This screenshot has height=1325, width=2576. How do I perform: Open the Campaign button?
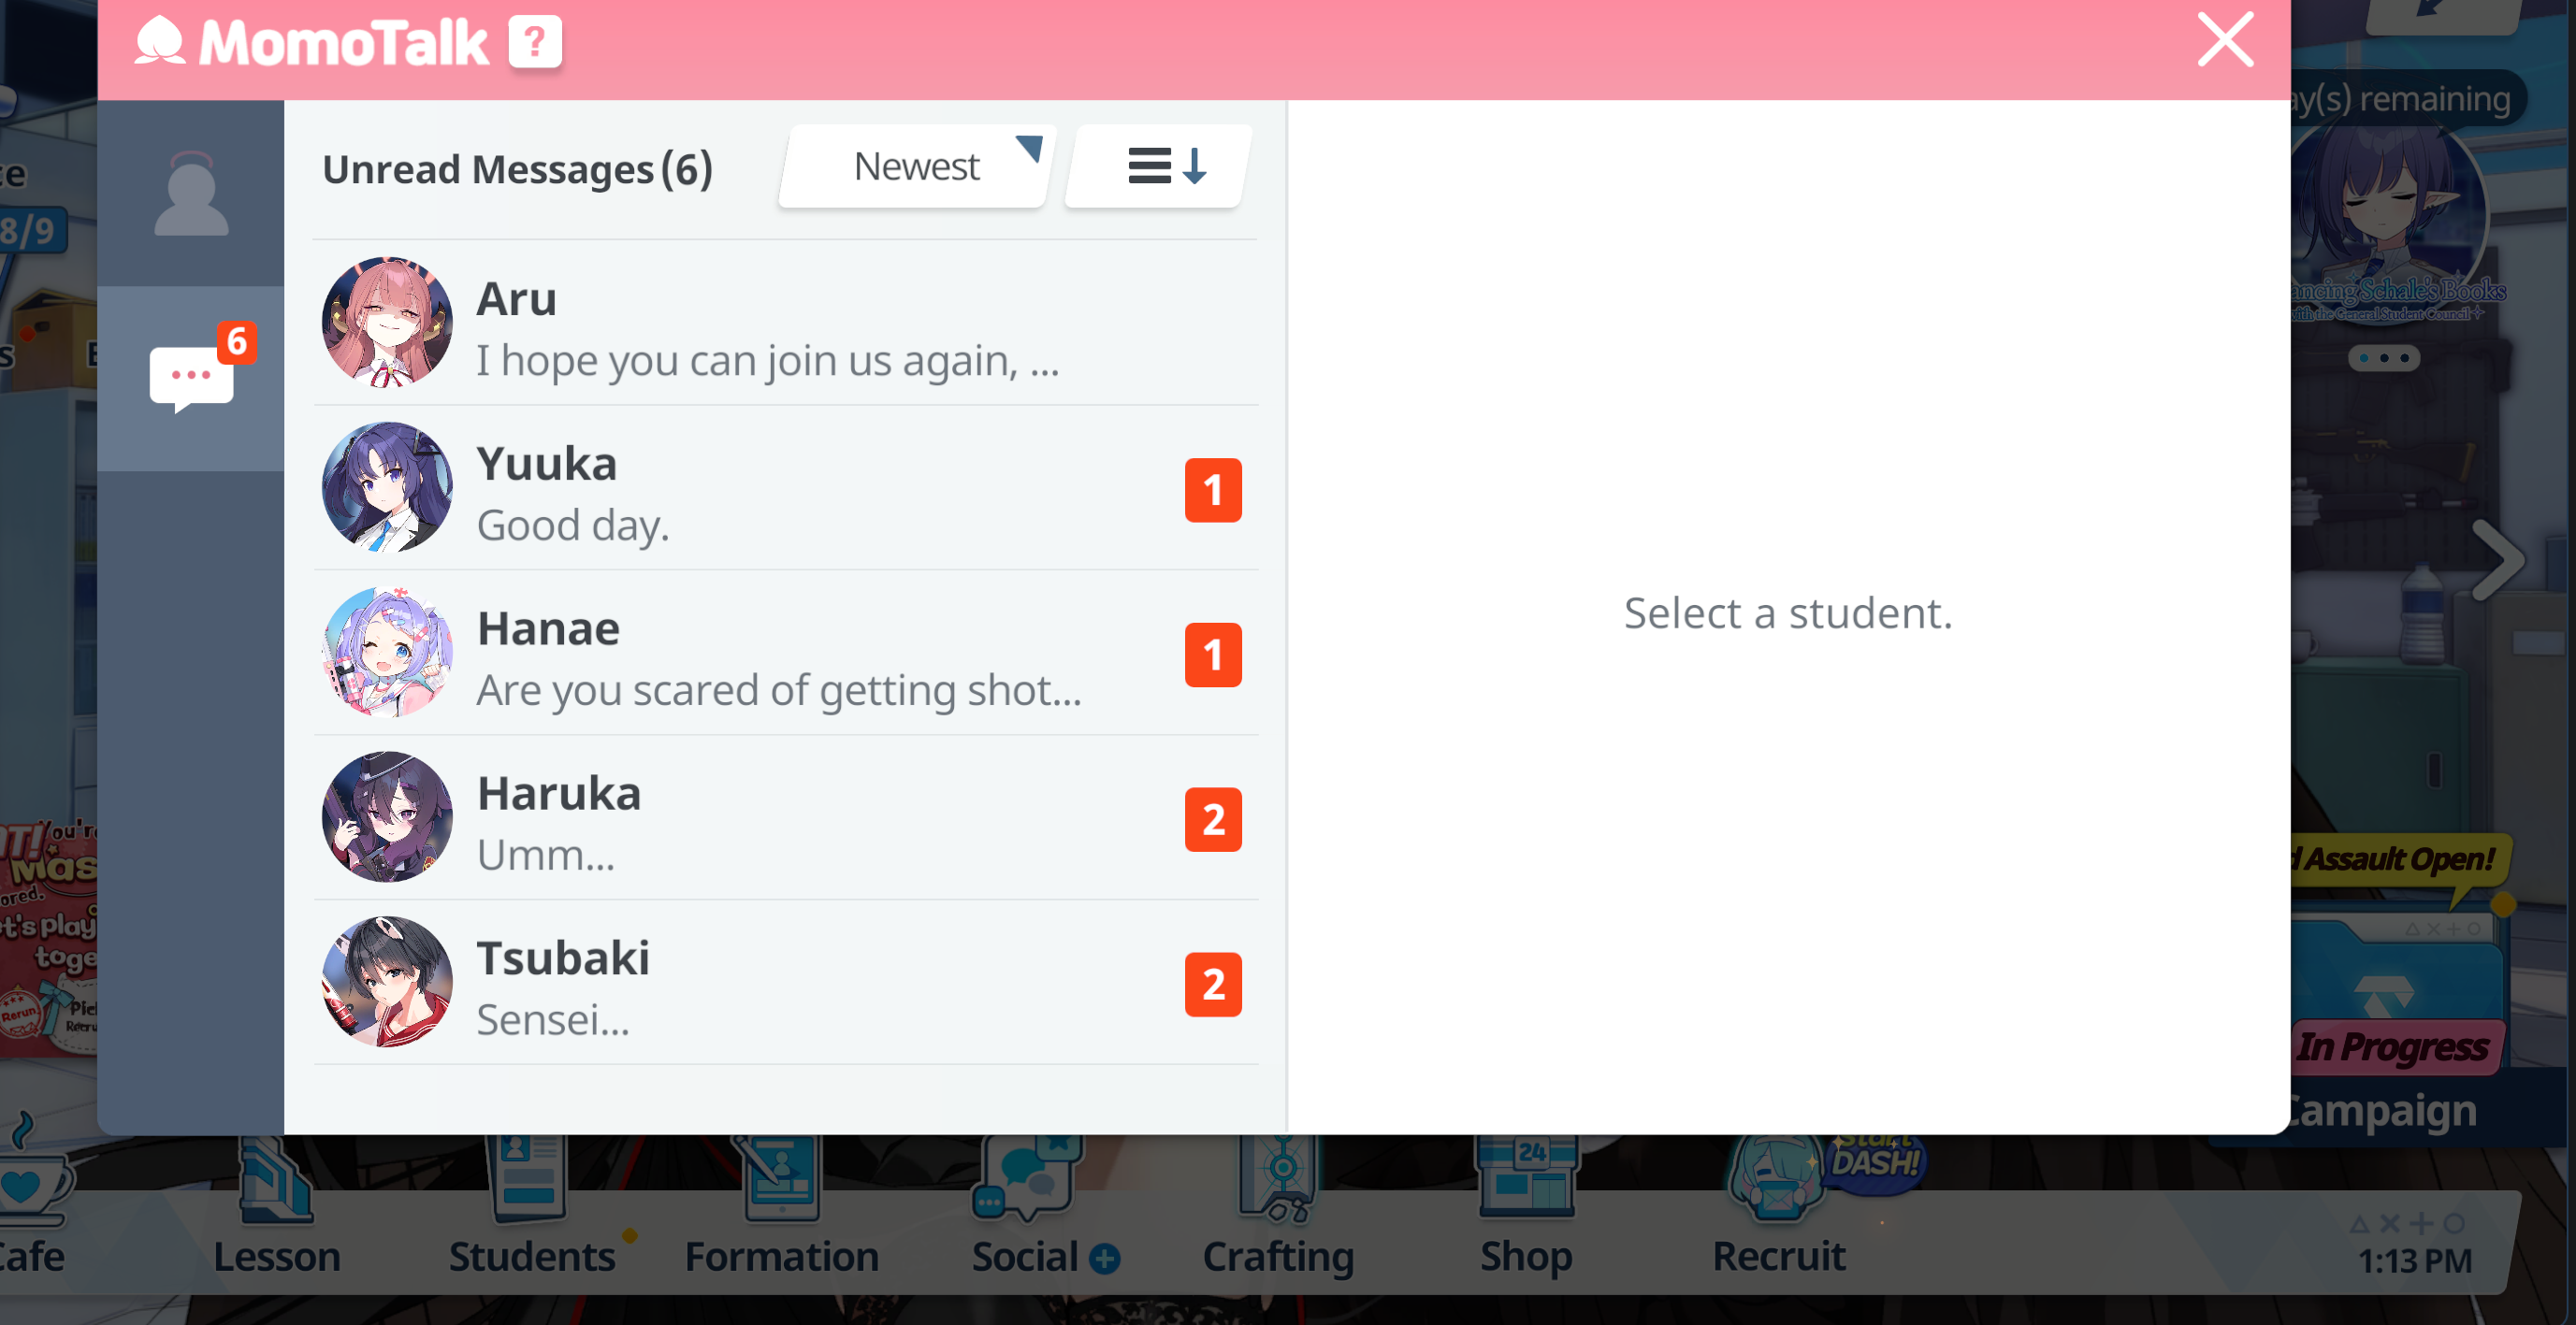coord(2383,1111)
